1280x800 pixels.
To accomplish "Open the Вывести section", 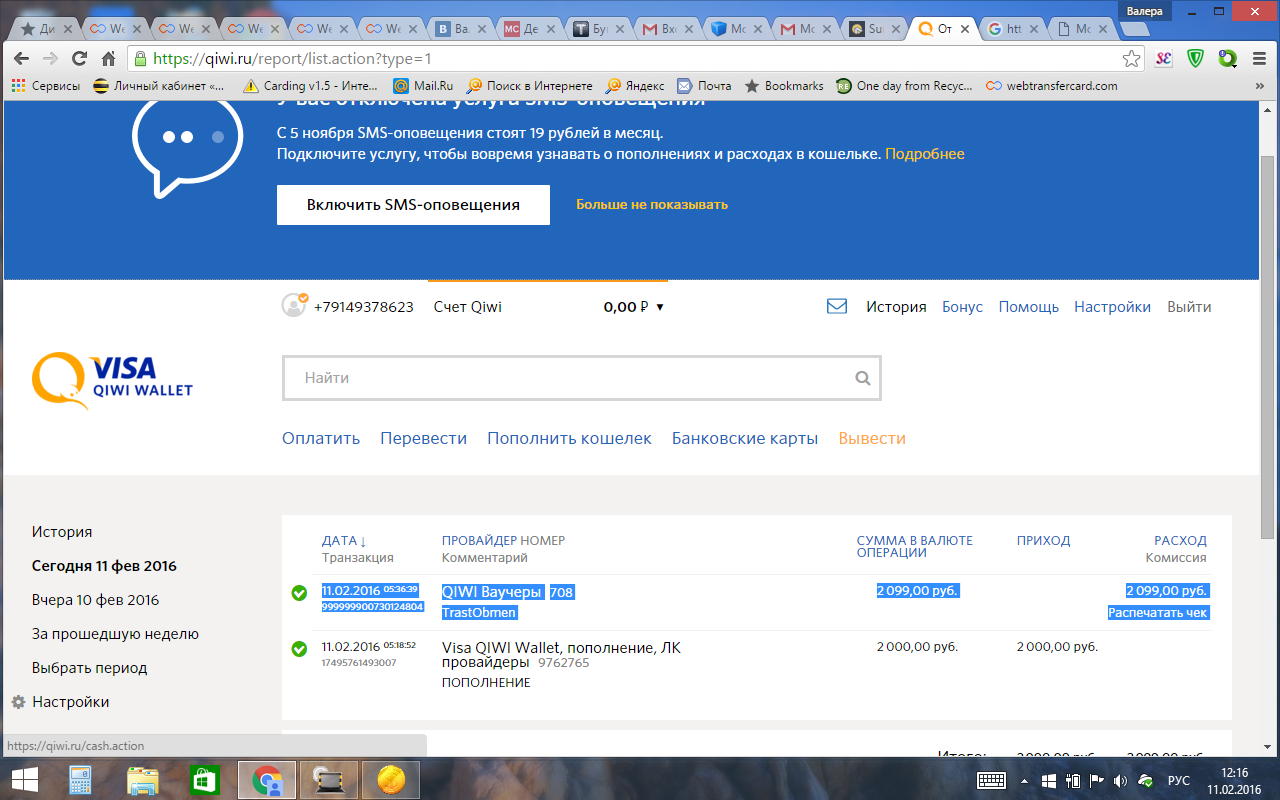I will pos(872,438).
